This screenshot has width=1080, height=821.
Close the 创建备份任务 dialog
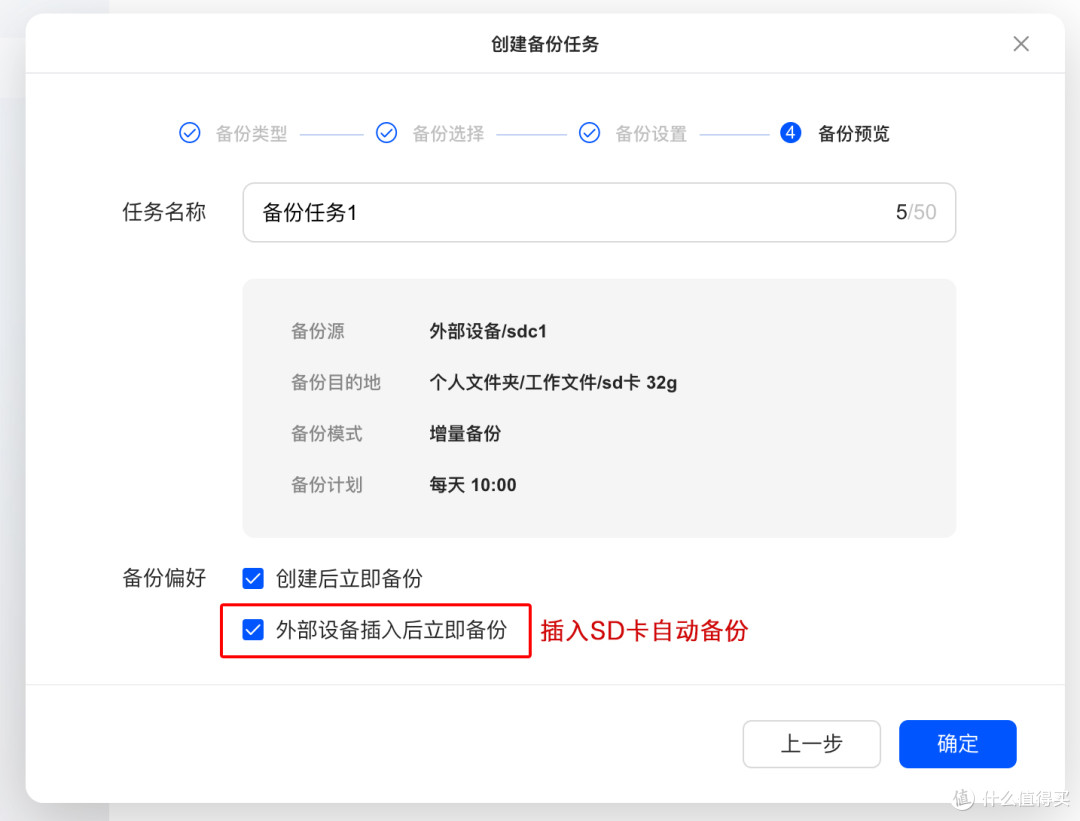1021,44
